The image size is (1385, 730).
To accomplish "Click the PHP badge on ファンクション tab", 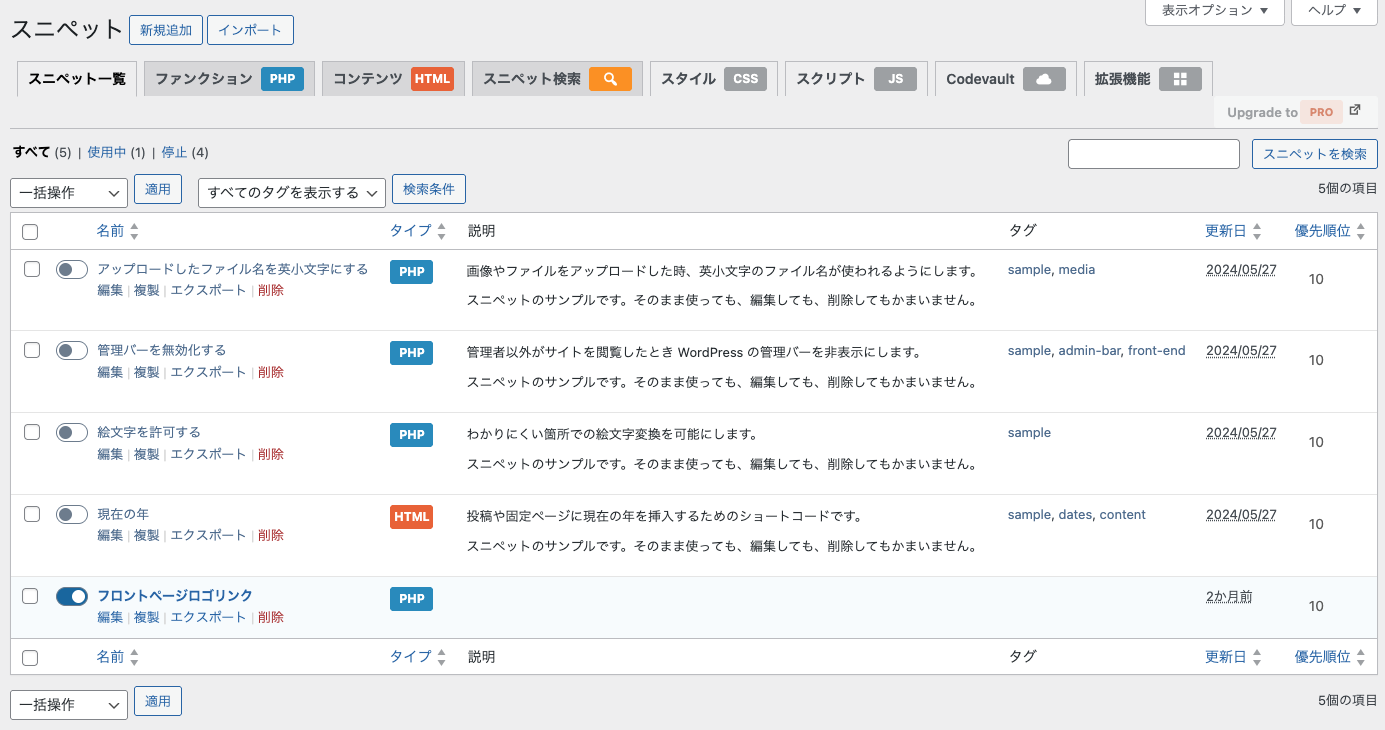I will 282,79.
